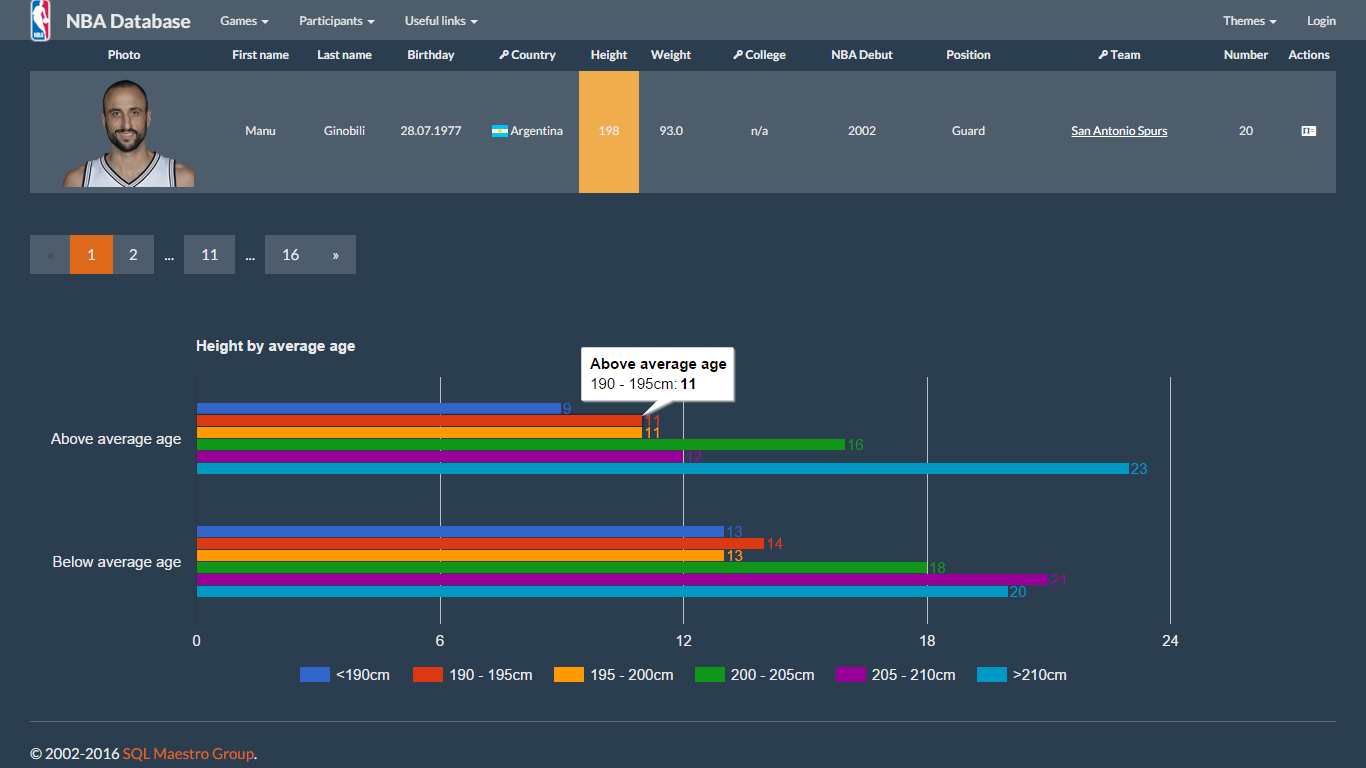Click the purple 205 - 210cm legend swatch
Screen dimensions: 1366x768
[x=850, y=675]
